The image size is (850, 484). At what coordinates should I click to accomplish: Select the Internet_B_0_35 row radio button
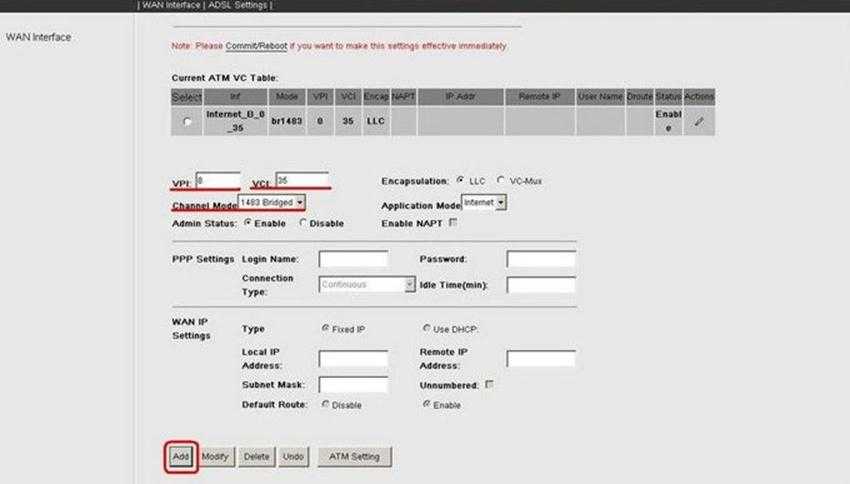click(x=187, y=122)
